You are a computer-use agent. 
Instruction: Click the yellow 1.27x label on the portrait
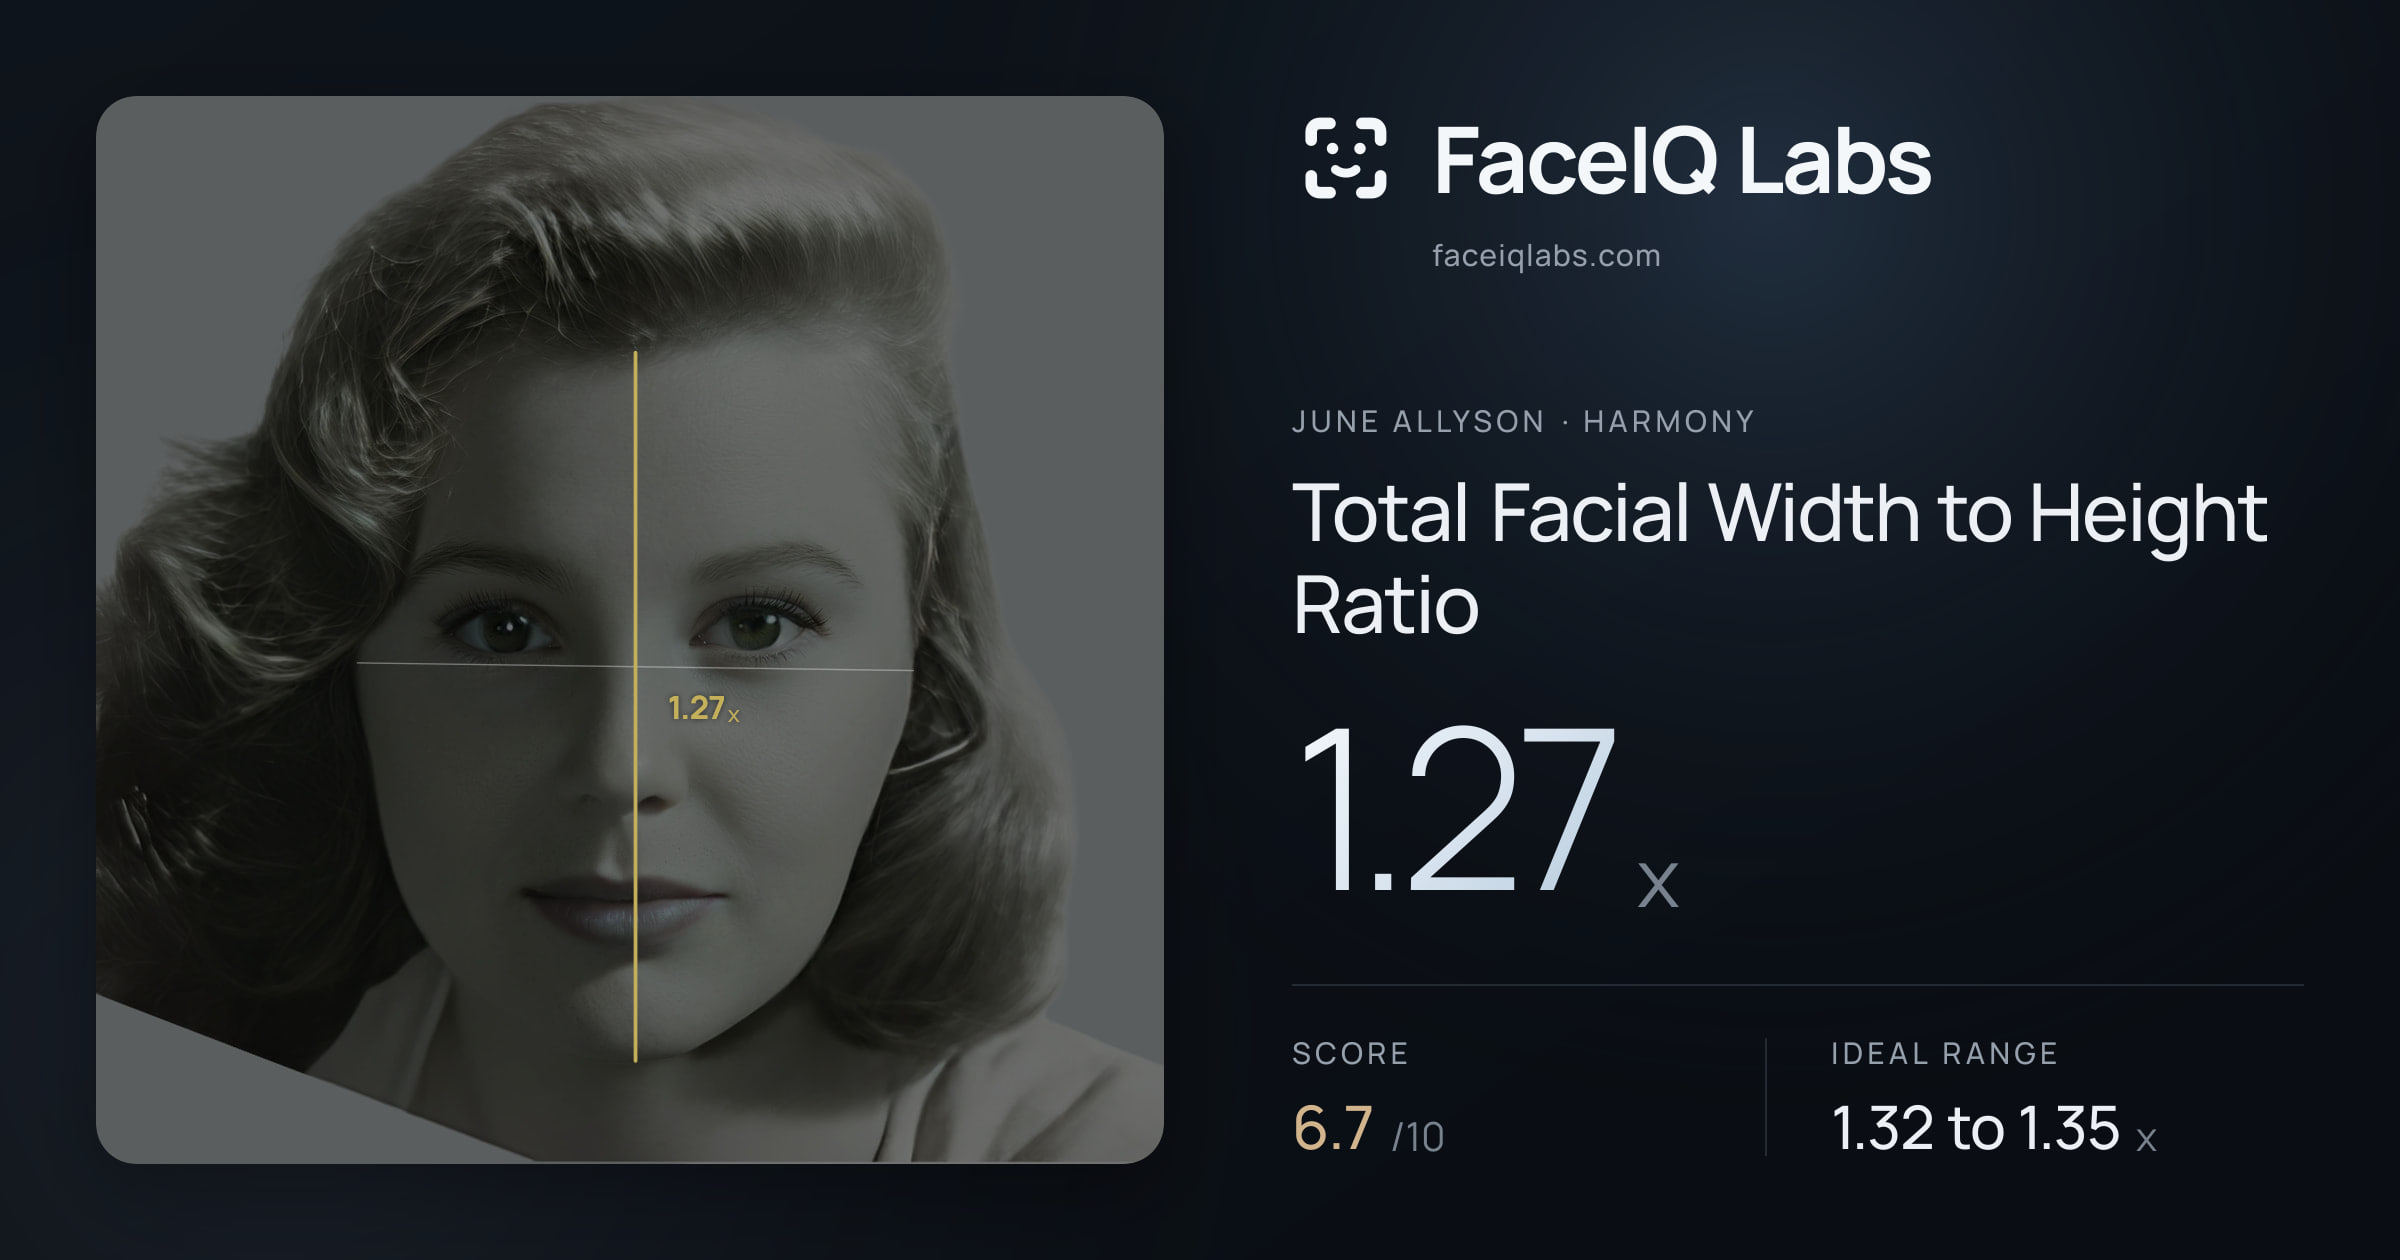tap(704, 708)
